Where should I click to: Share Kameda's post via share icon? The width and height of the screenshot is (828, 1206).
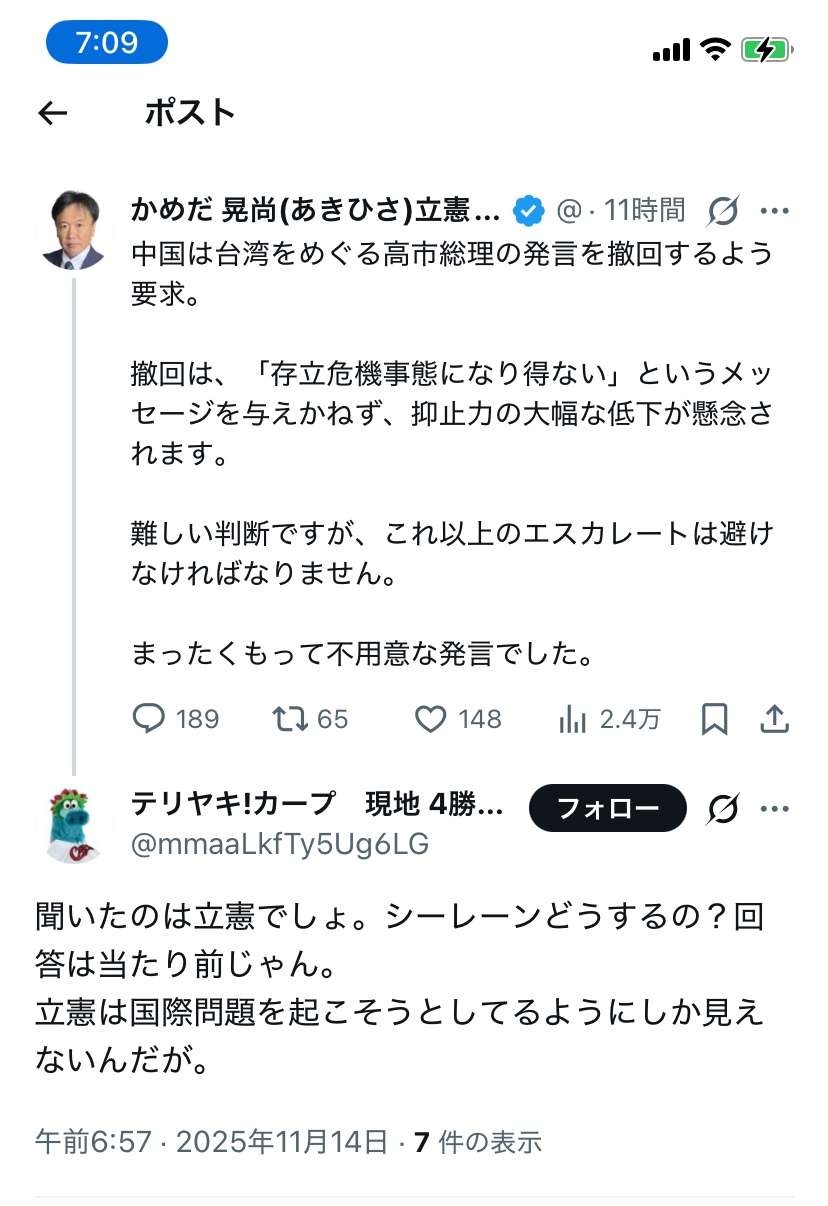776,719
